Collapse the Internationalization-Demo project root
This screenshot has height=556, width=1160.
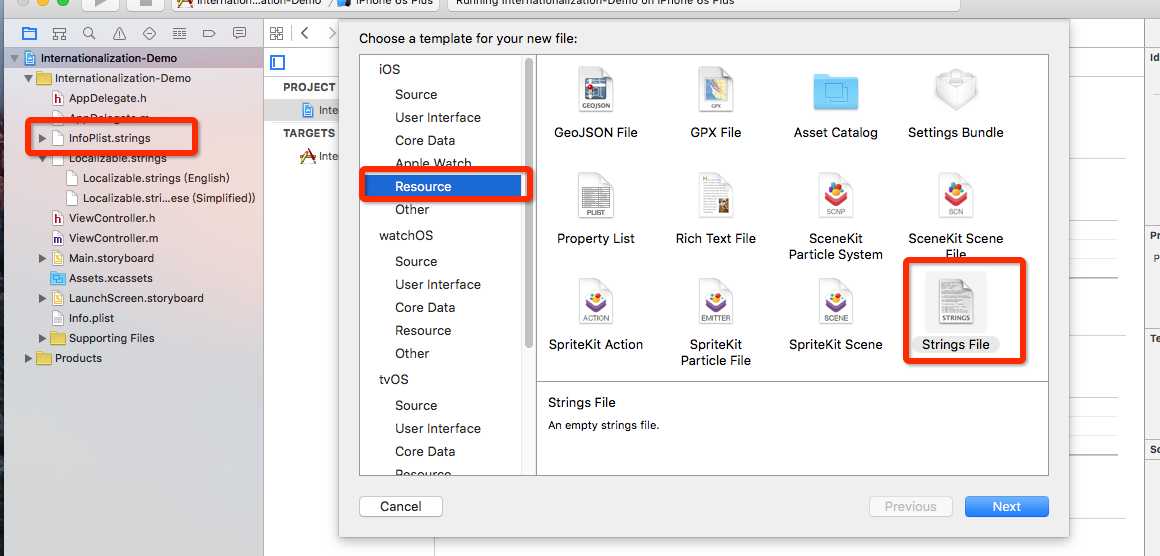(14, 58)
